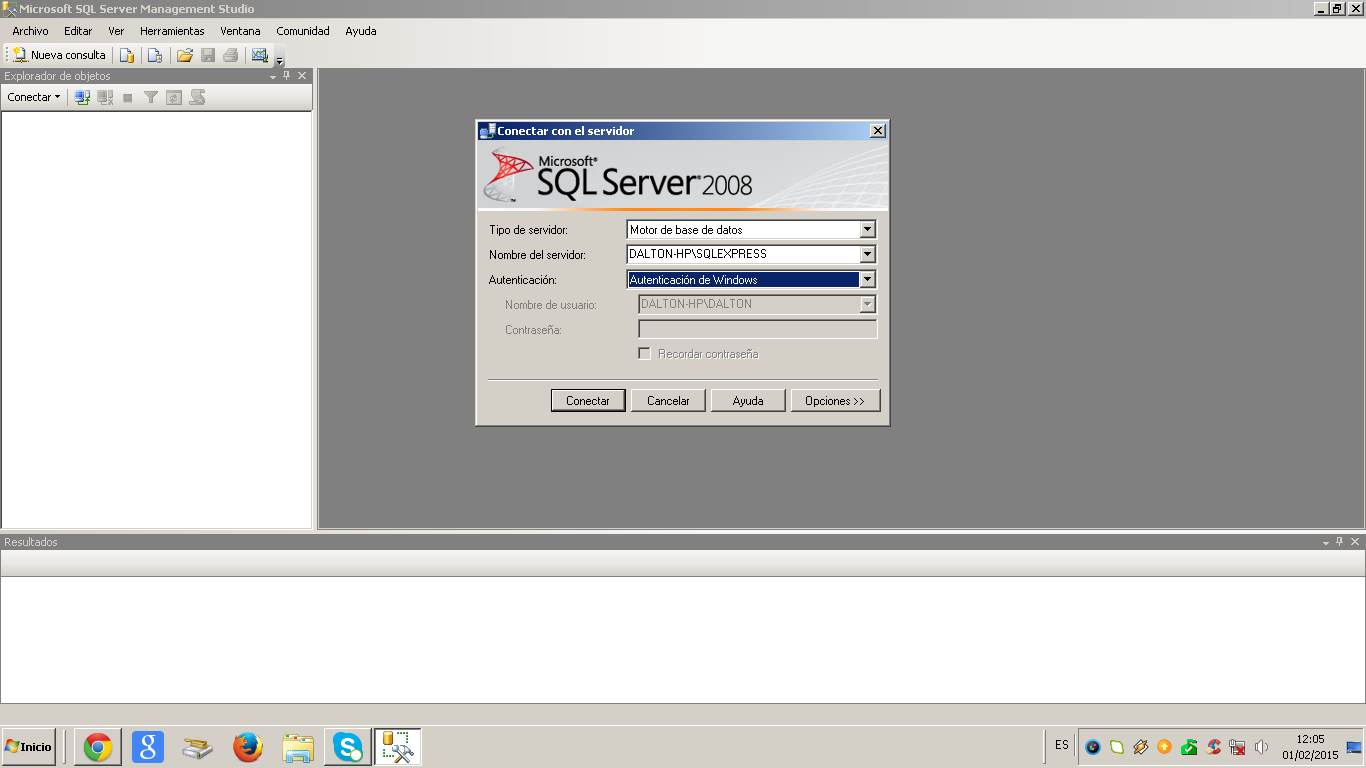Close the Explorador de objetos panel
The width and height of the screenshot is (1366, 768).
[302, 76]
